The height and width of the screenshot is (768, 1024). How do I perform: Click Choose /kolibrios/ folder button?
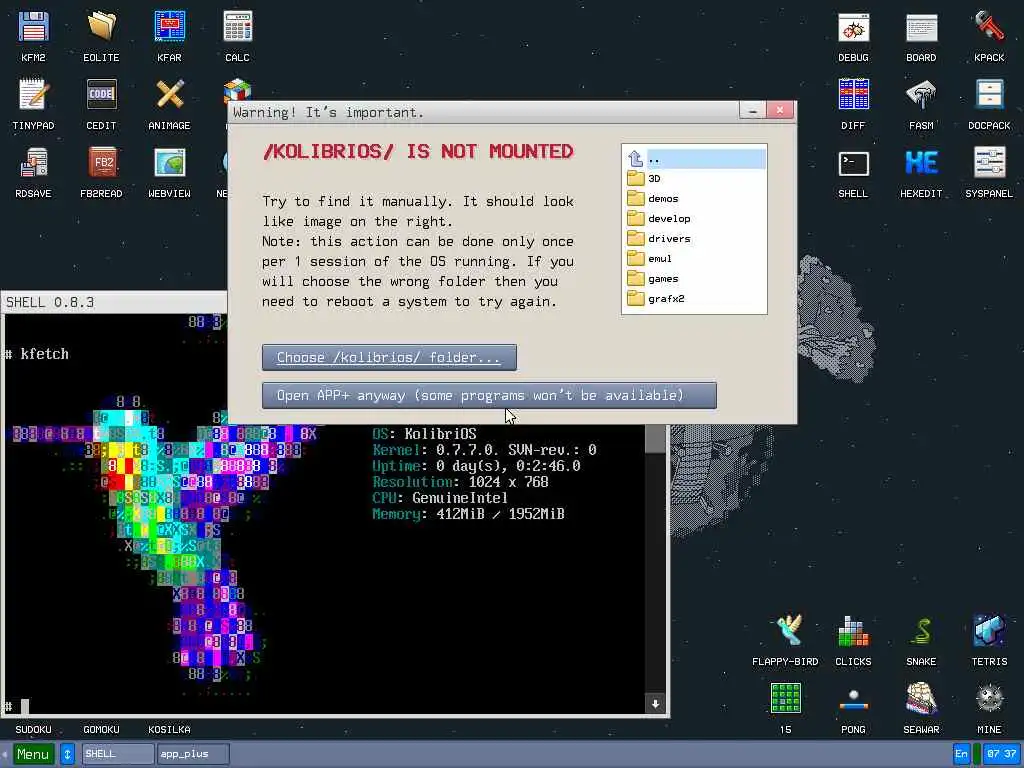[x=389, y=357]
